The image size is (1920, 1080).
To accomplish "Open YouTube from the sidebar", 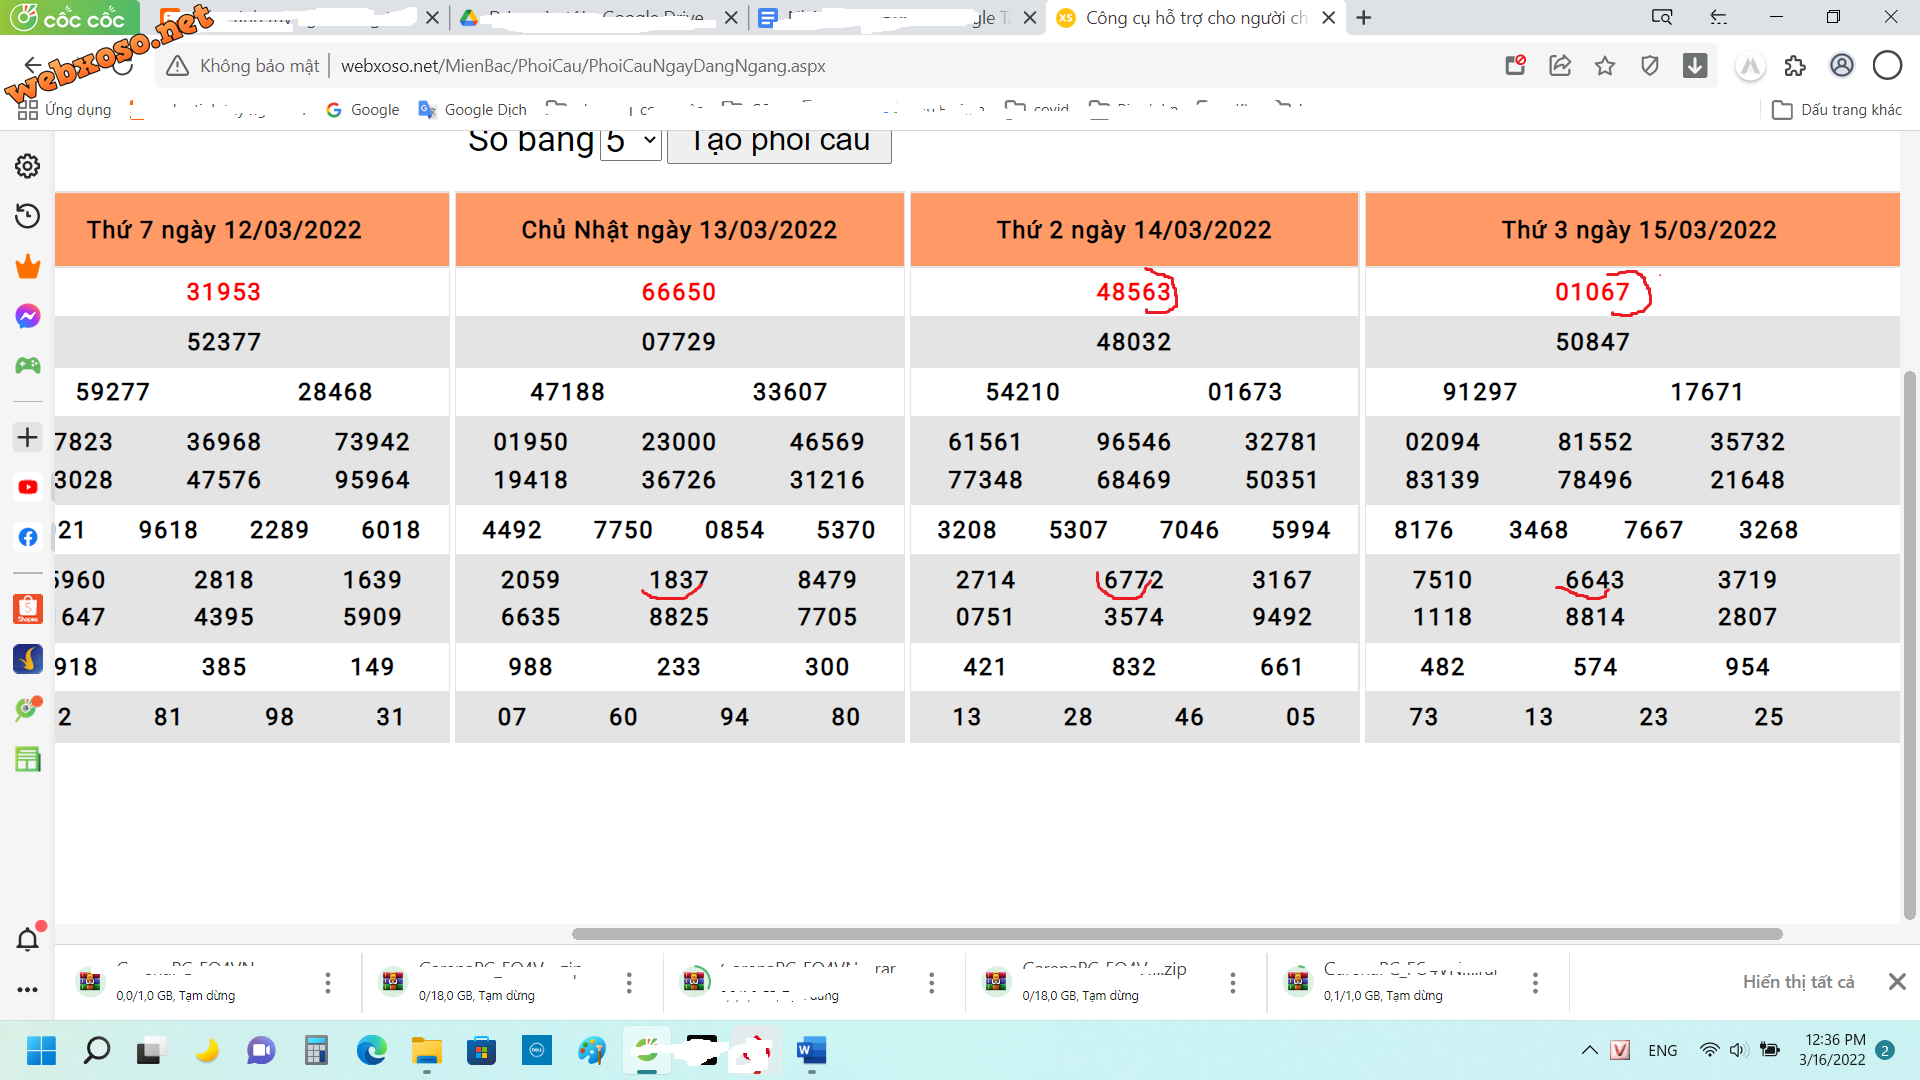I will [x=28, y=487].
